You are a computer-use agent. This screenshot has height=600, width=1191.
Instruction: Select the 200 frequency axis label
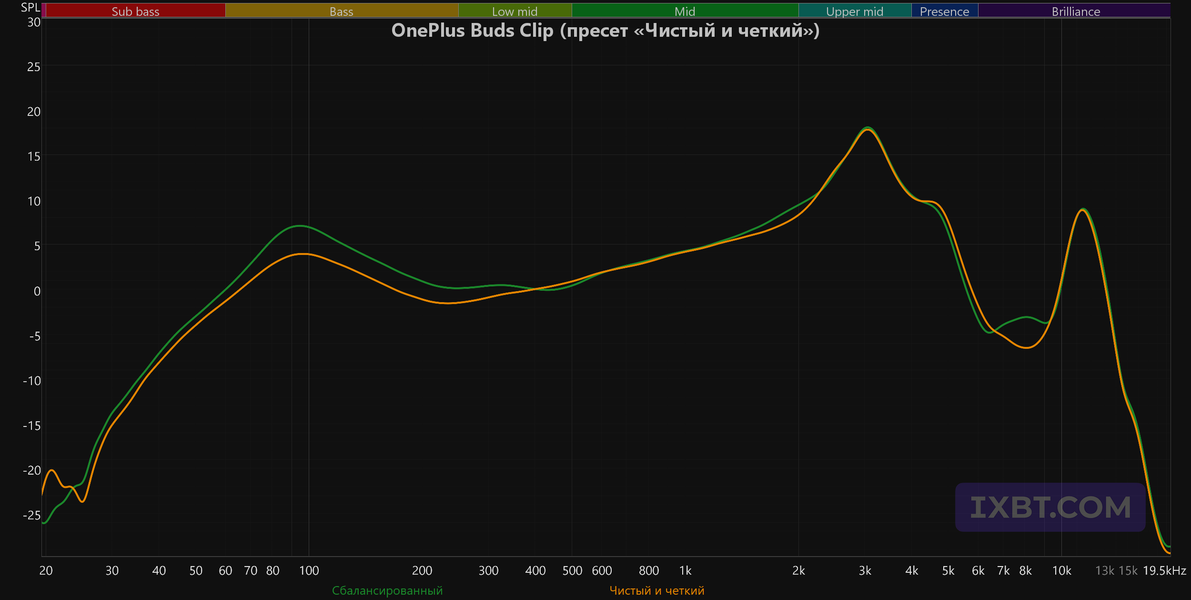[422, 571]
